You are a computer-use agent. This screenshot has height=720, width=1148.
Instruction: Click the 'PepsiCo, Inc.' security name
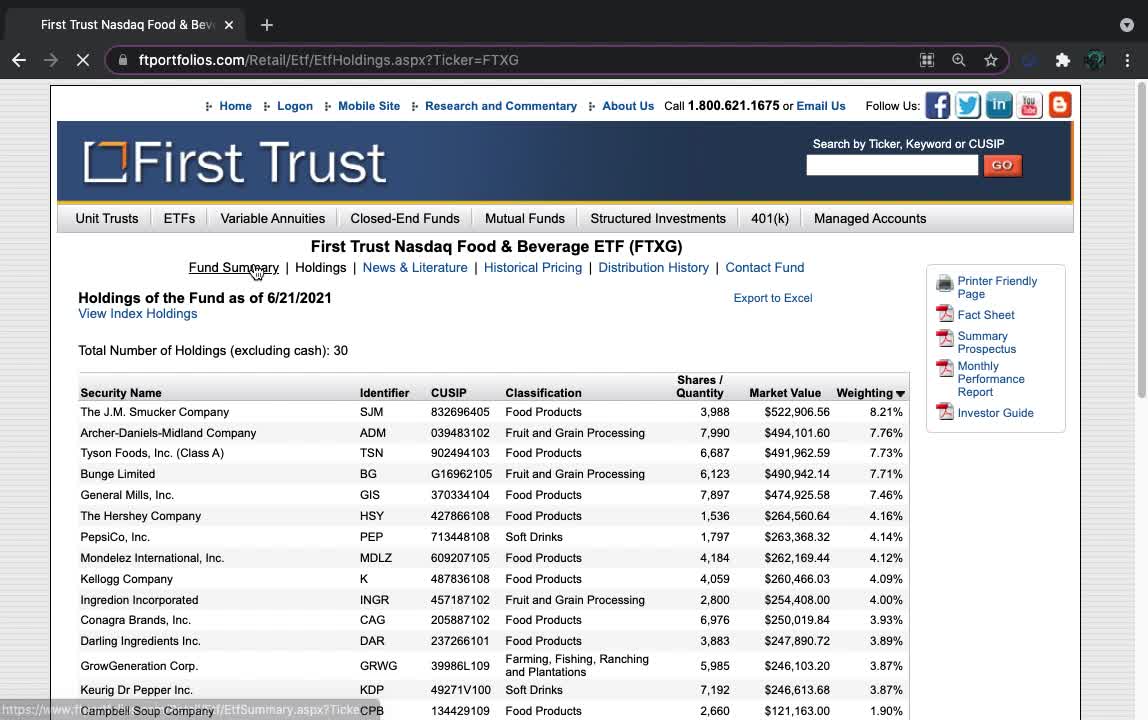(115, 537)
